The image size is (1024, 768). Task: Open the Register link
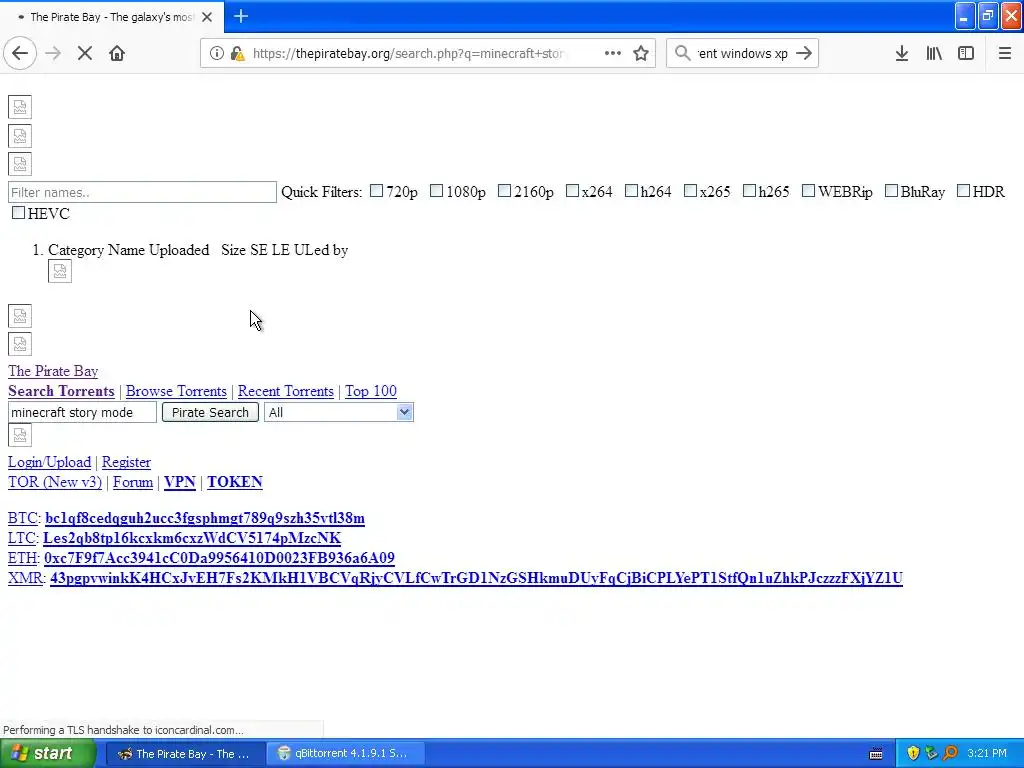[x=126, y=462]
